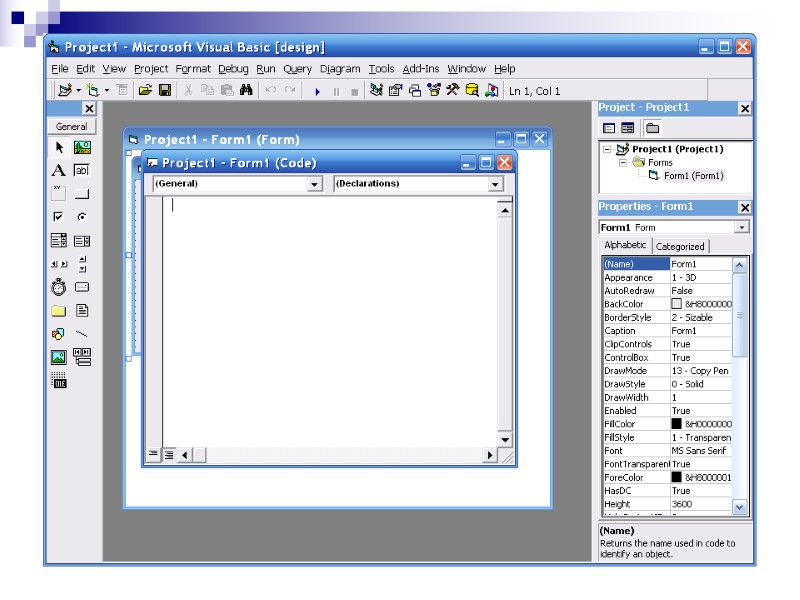The height and width of the screenshot is (600, 800).
Task: Select the VScrollBar control tool
Action: coord(82,264)
